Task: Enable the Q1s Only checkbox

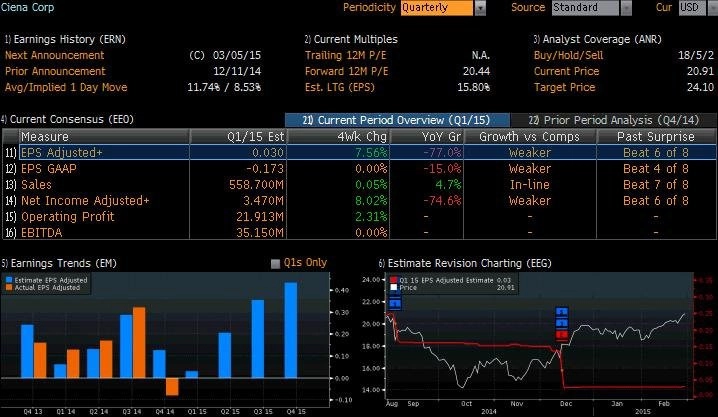Action: coord(275,264)
